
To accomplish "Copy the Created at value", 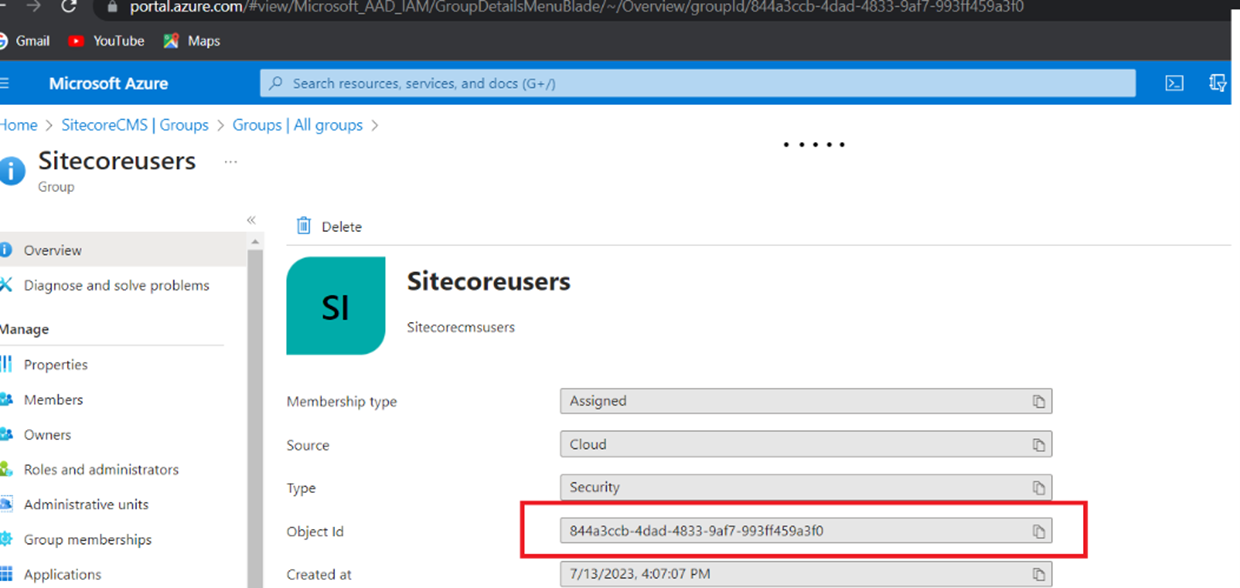I will click(1039, 575).
